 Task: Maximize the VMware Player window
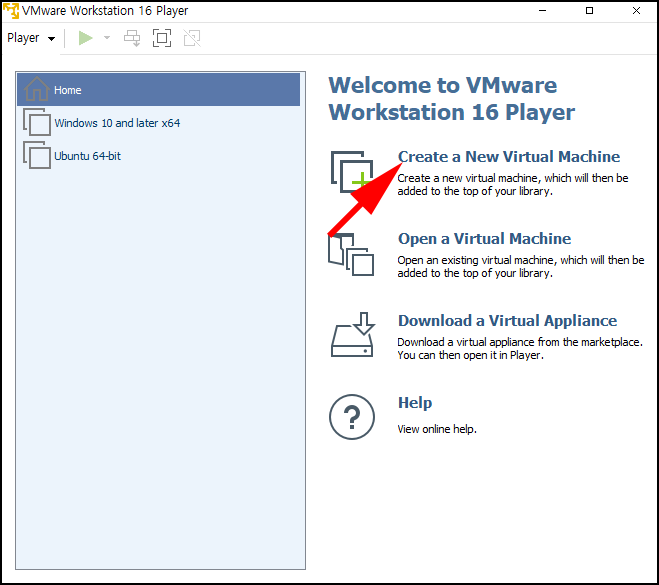pos(590,11)
